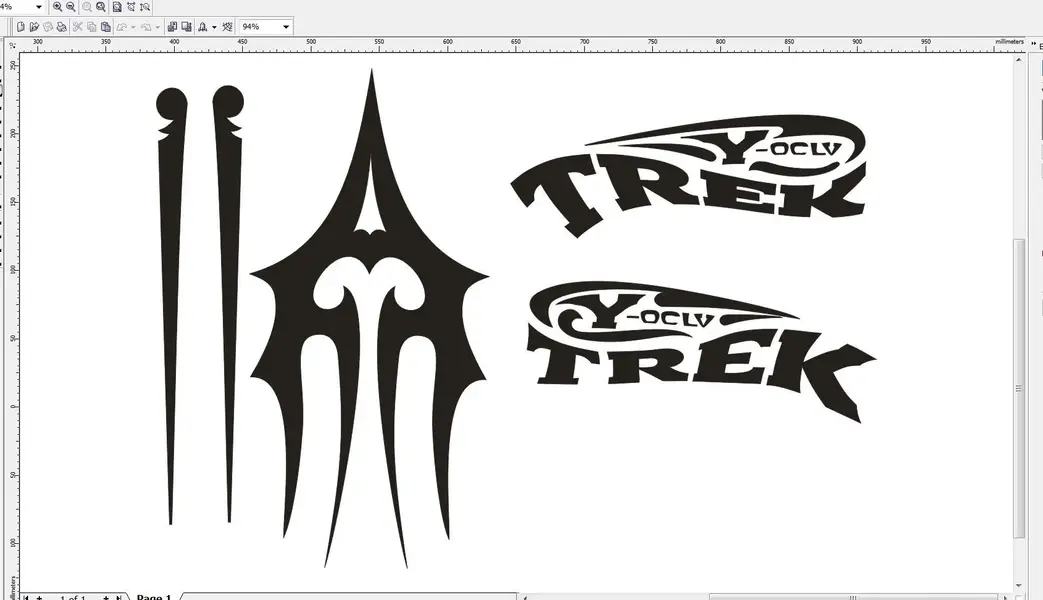The width and height of the screenshot is (1043, 600).
Task: Switch to the Page 1 tab
Action: pos(154,597)
